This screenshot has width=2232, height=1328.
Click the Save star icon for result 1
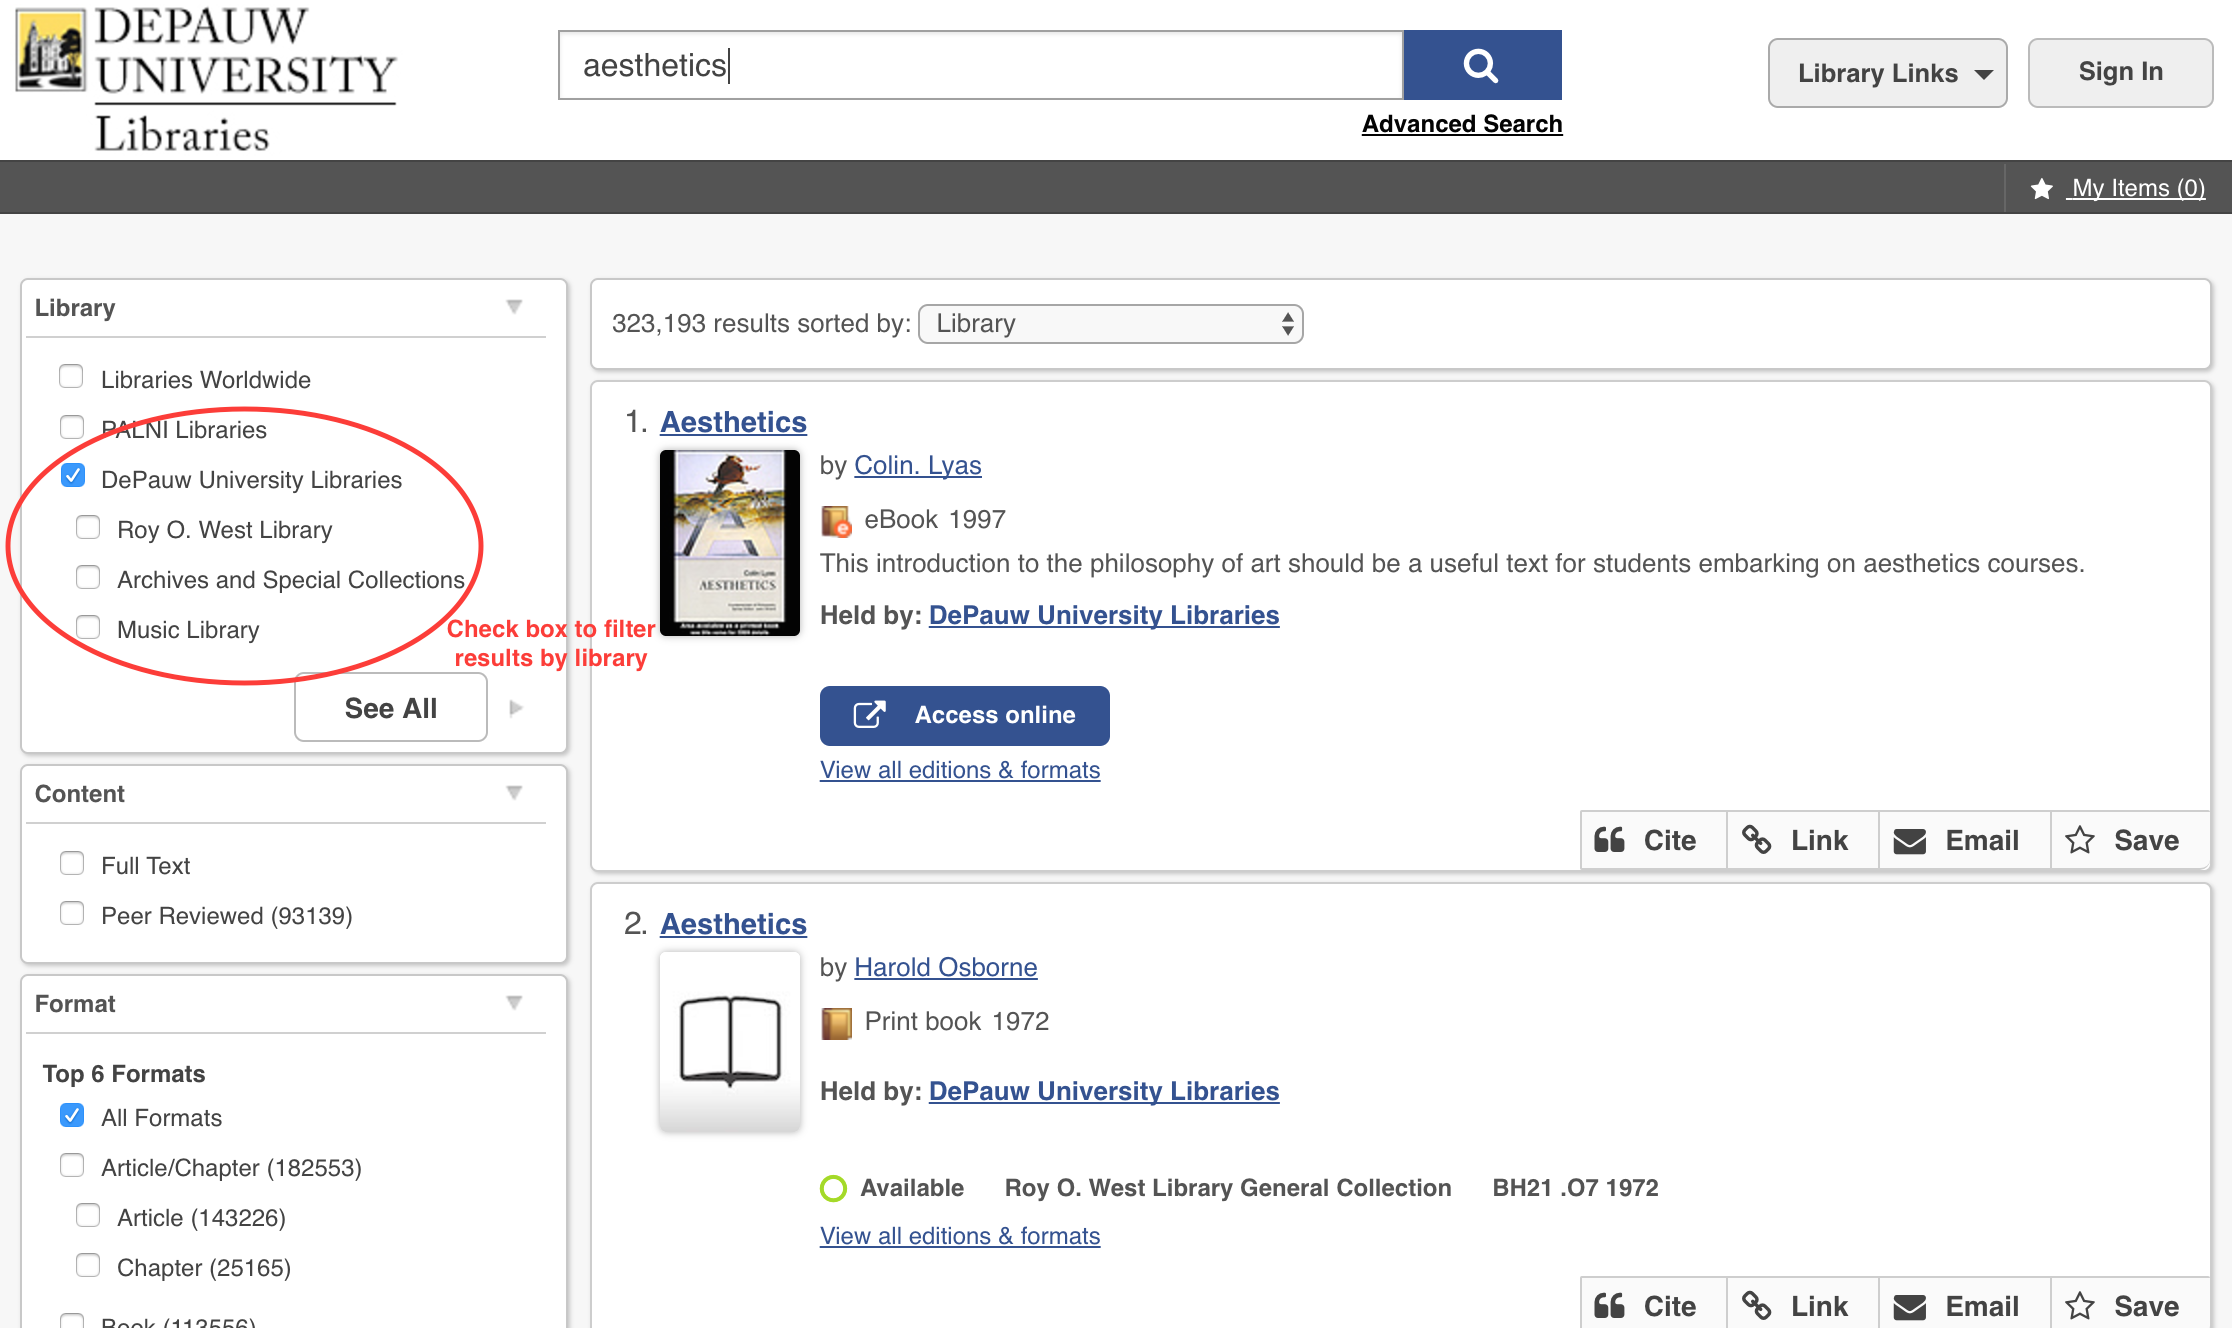pyautogui.click(x=2080, y=840)
